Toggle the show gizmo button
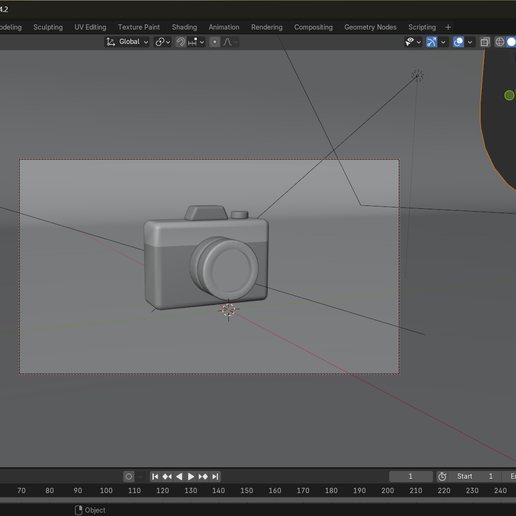 point(432,42)
